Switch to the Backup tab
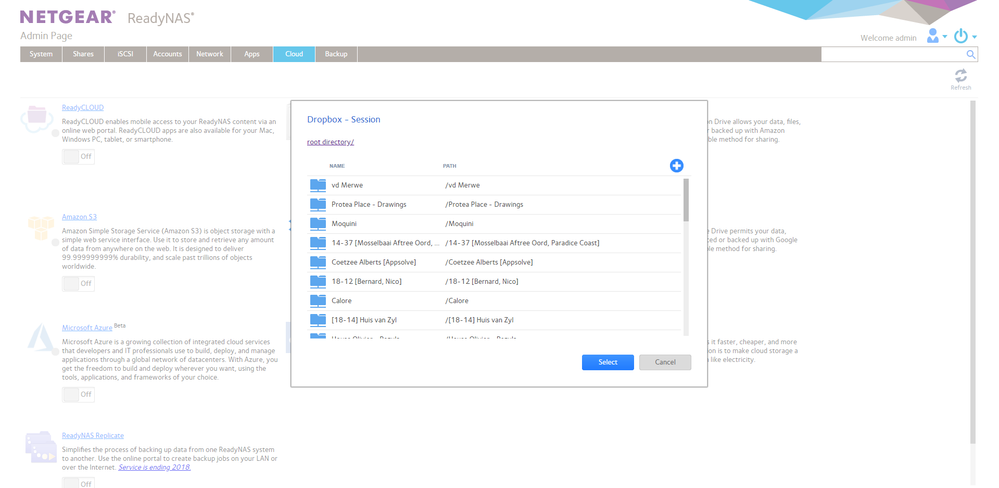Viewport: 999px width, 488px height. (x=336, y=54)
